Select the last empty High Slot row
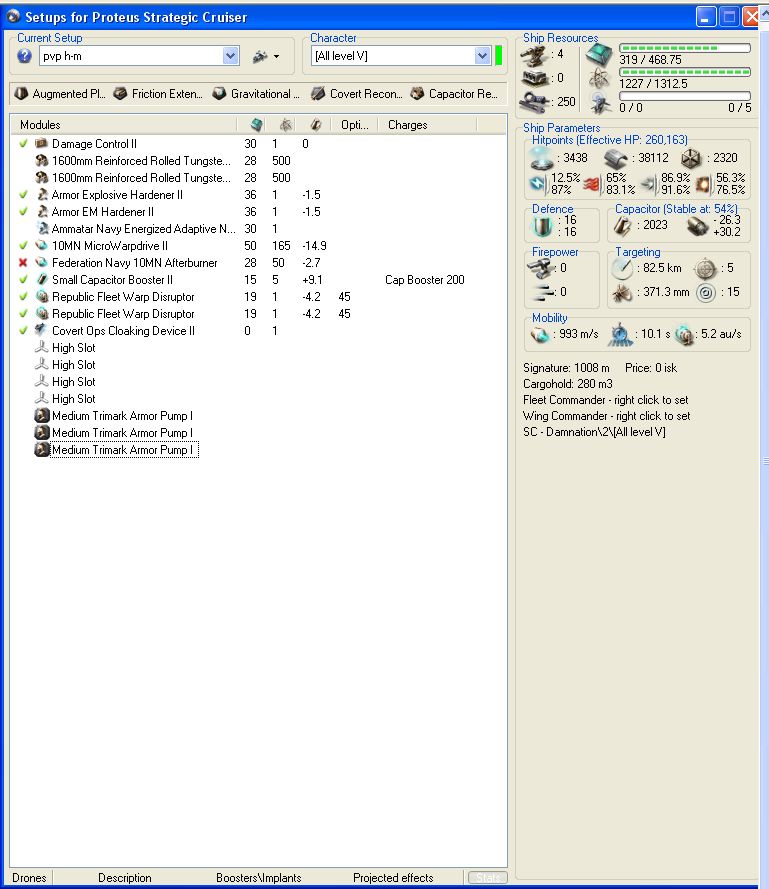The width and height of the screenshot is (769, 889). [74, 399]
